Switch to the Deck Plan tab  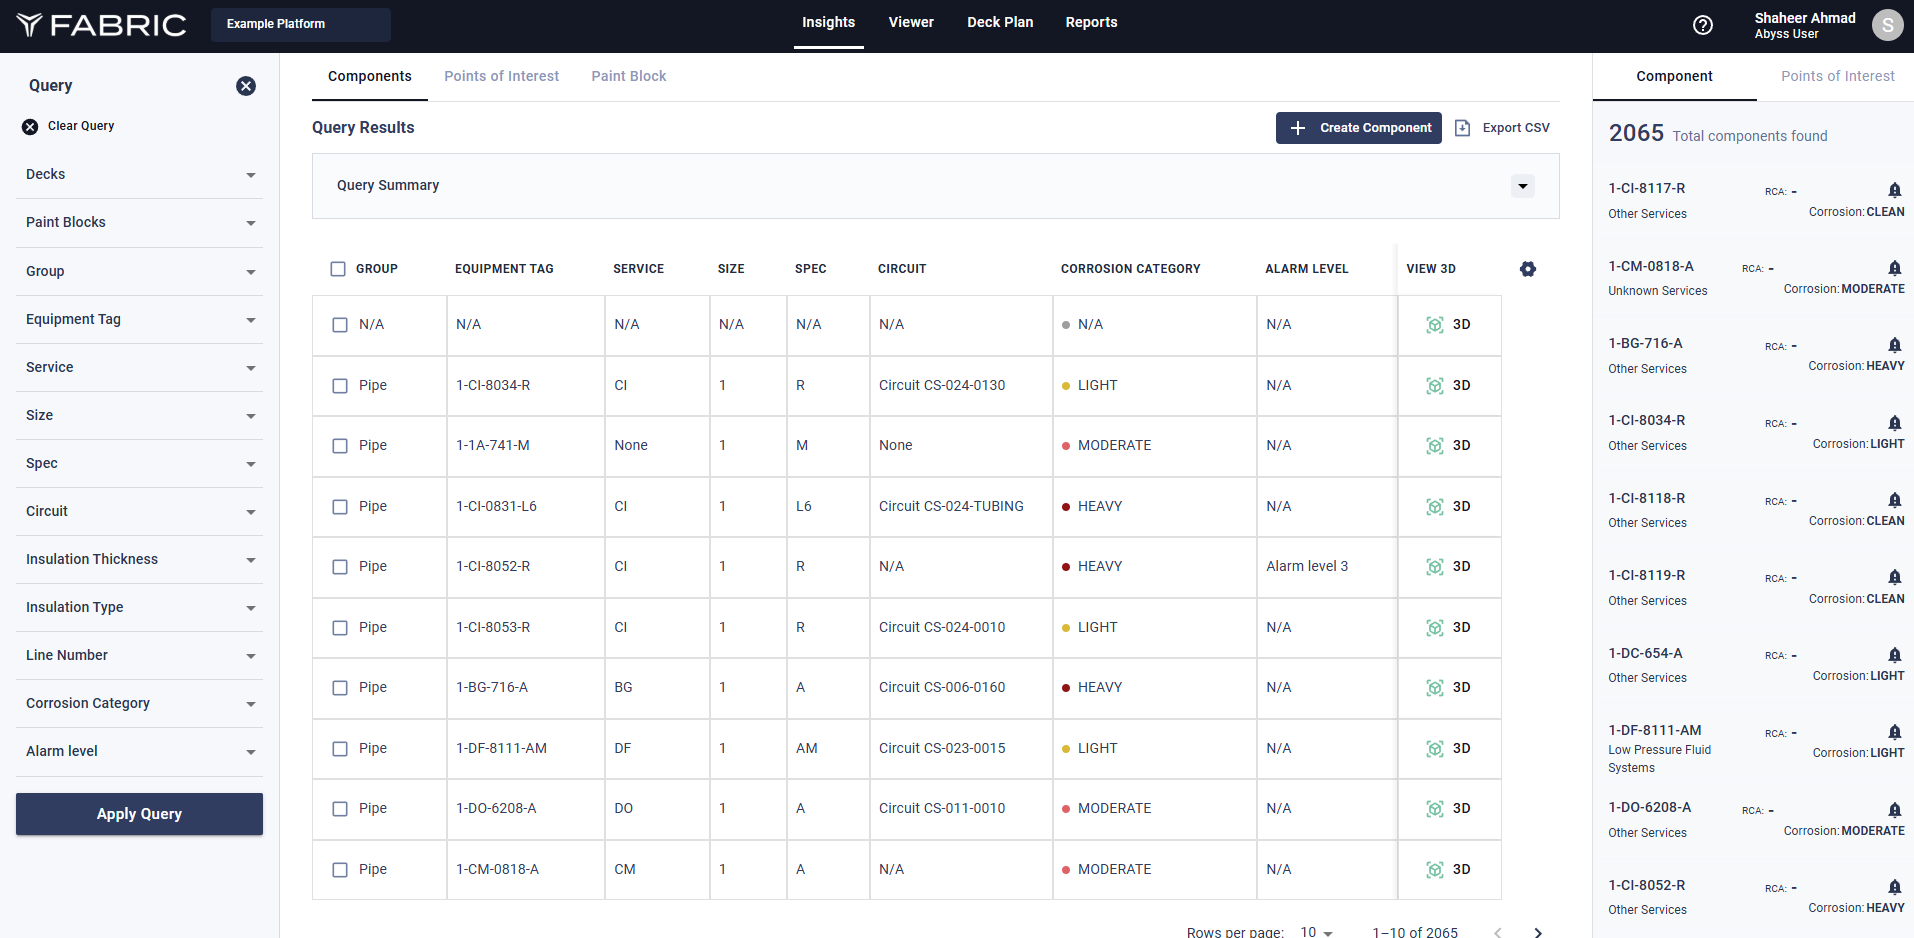tap(999, 22)
